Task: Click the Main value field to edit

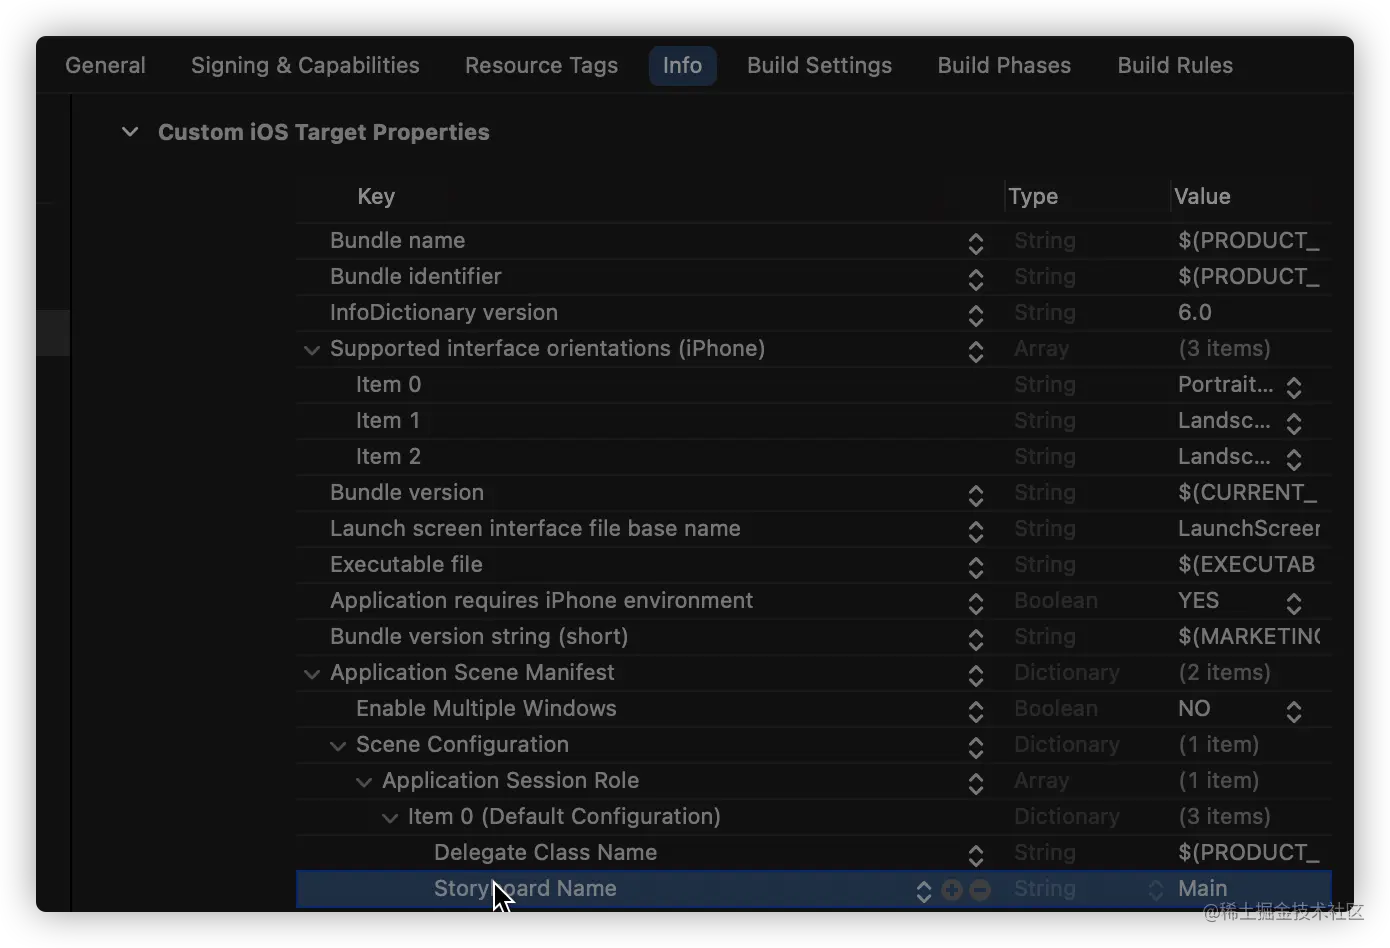Action: point(1203,889)
